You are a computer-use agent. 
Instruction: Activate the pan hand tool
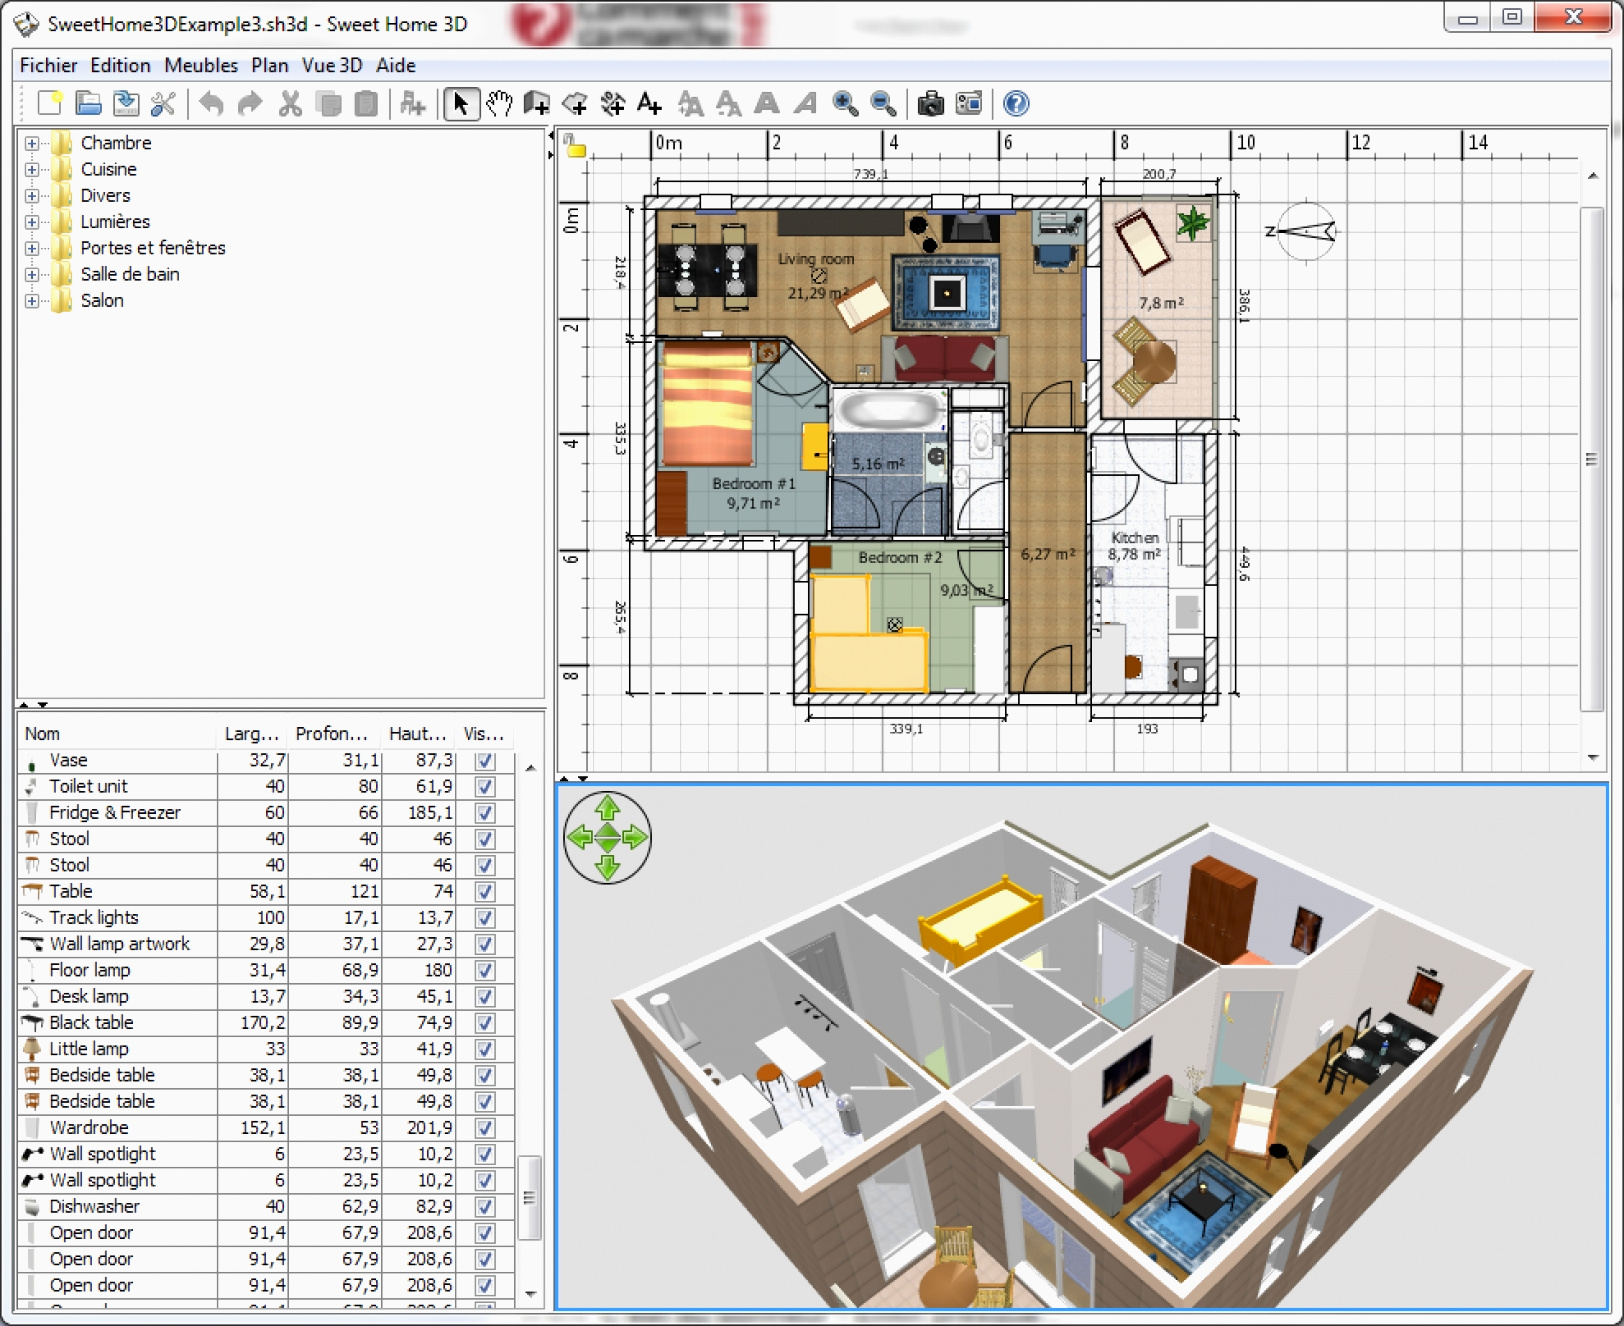click(499, 103)
